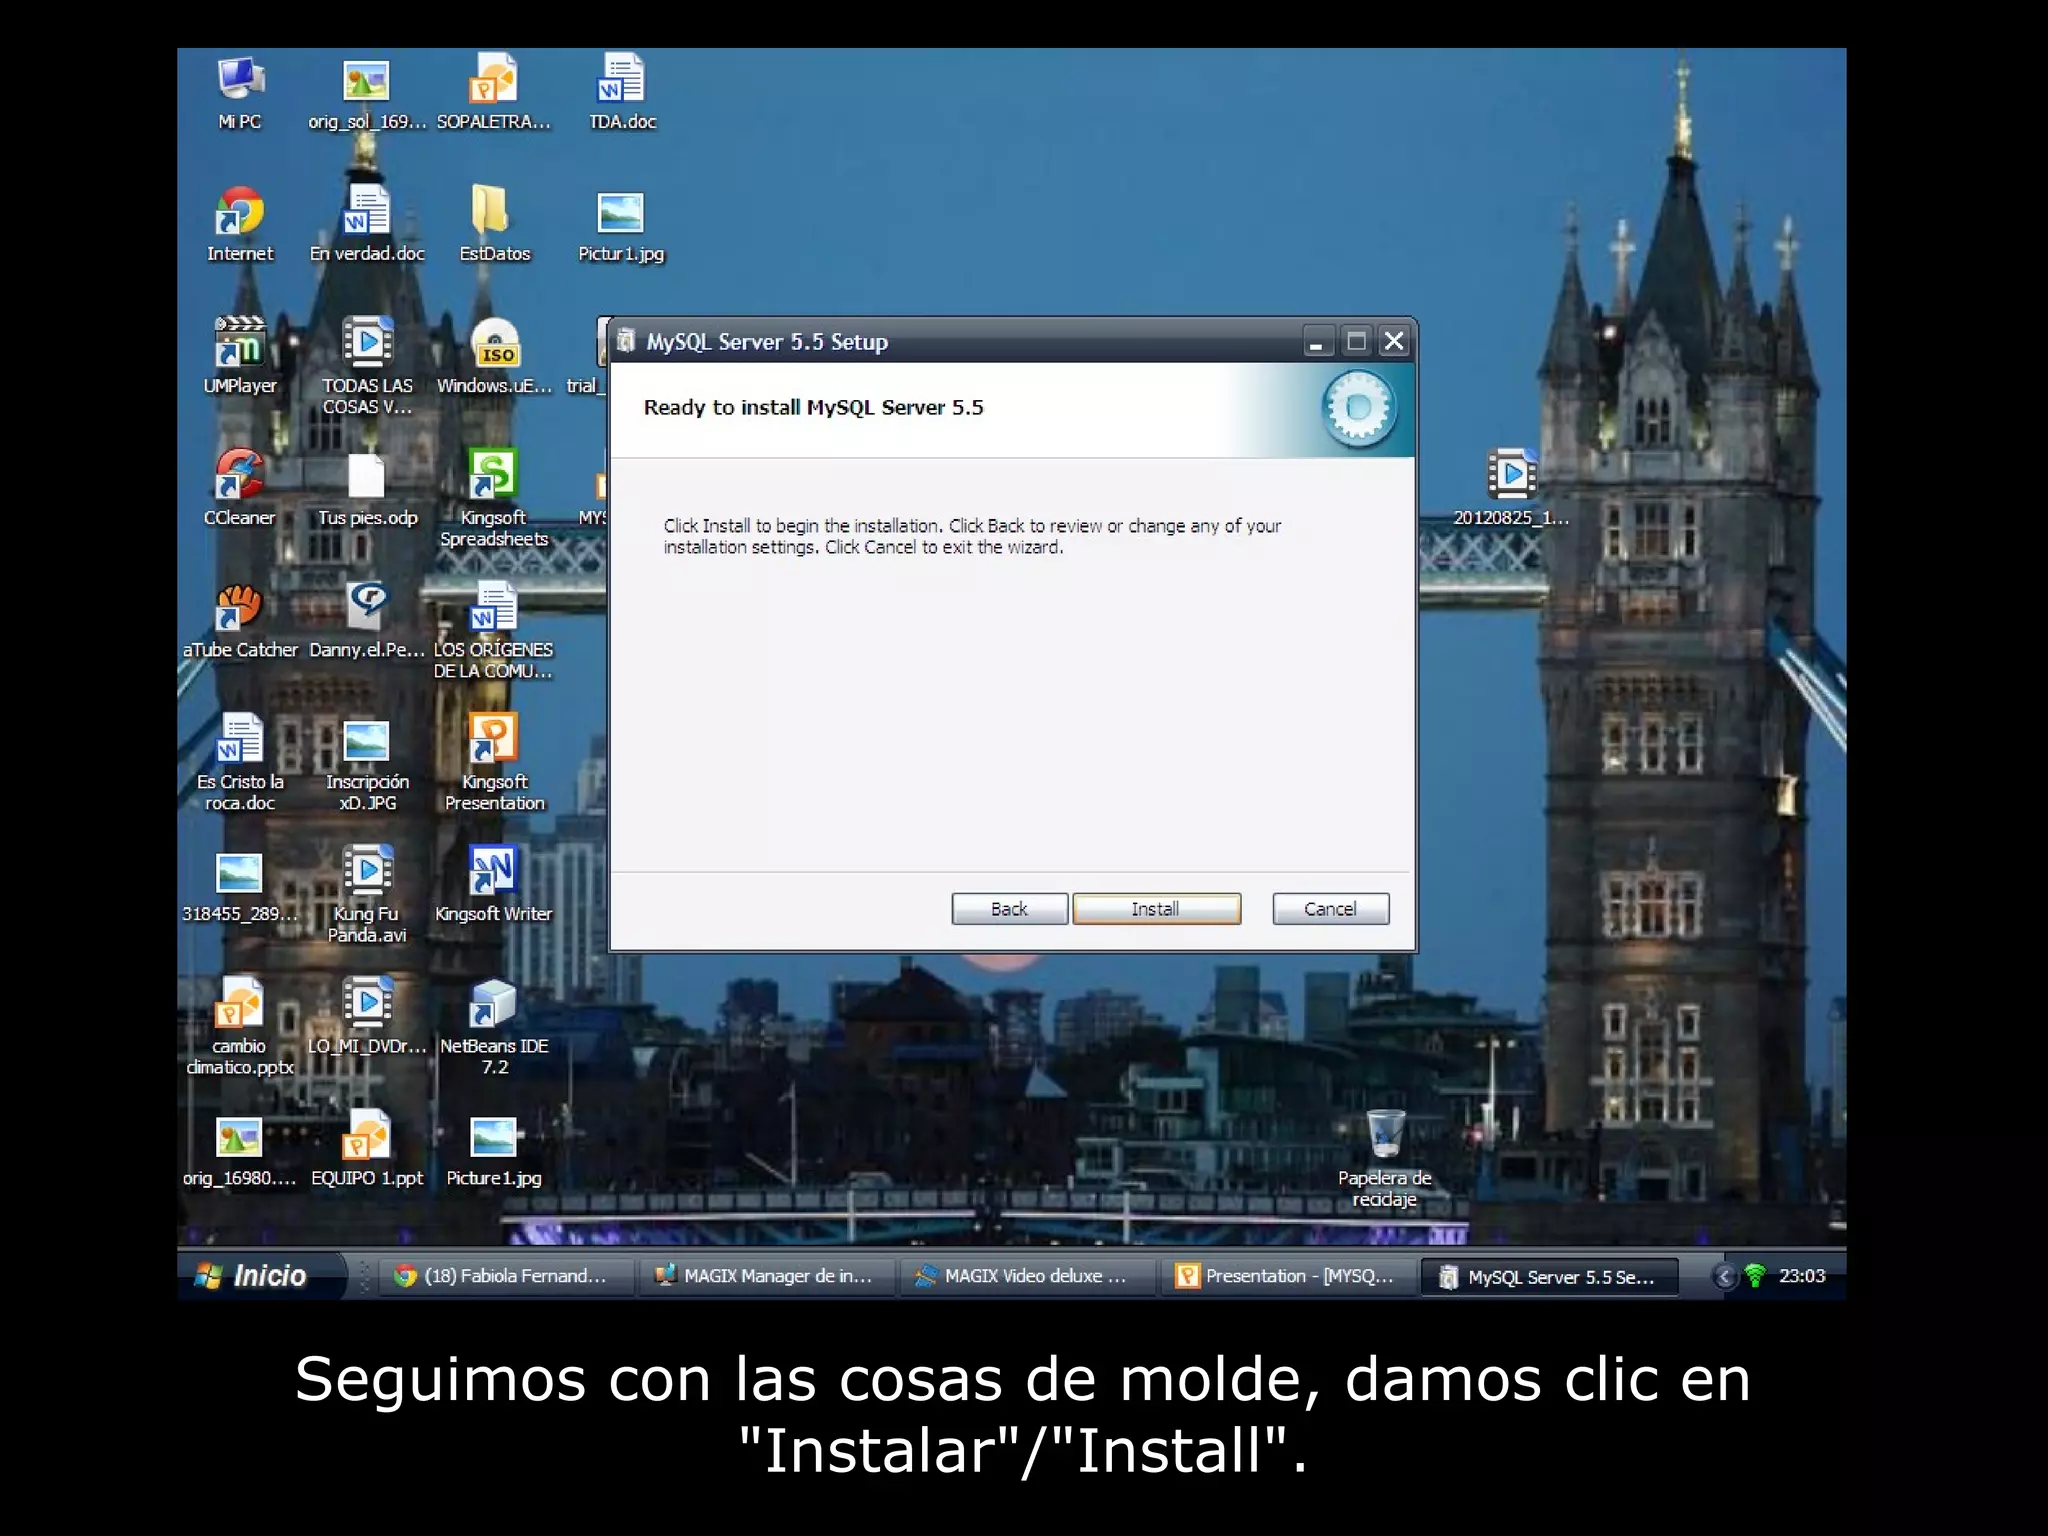Expand hidden system tray icons

1723,1276
